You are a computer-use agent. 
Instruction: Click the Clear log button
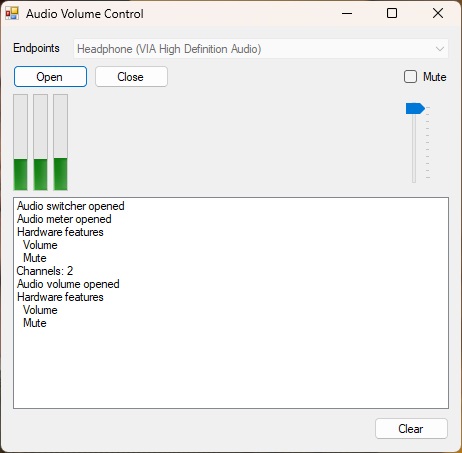(x=411, y=429)
